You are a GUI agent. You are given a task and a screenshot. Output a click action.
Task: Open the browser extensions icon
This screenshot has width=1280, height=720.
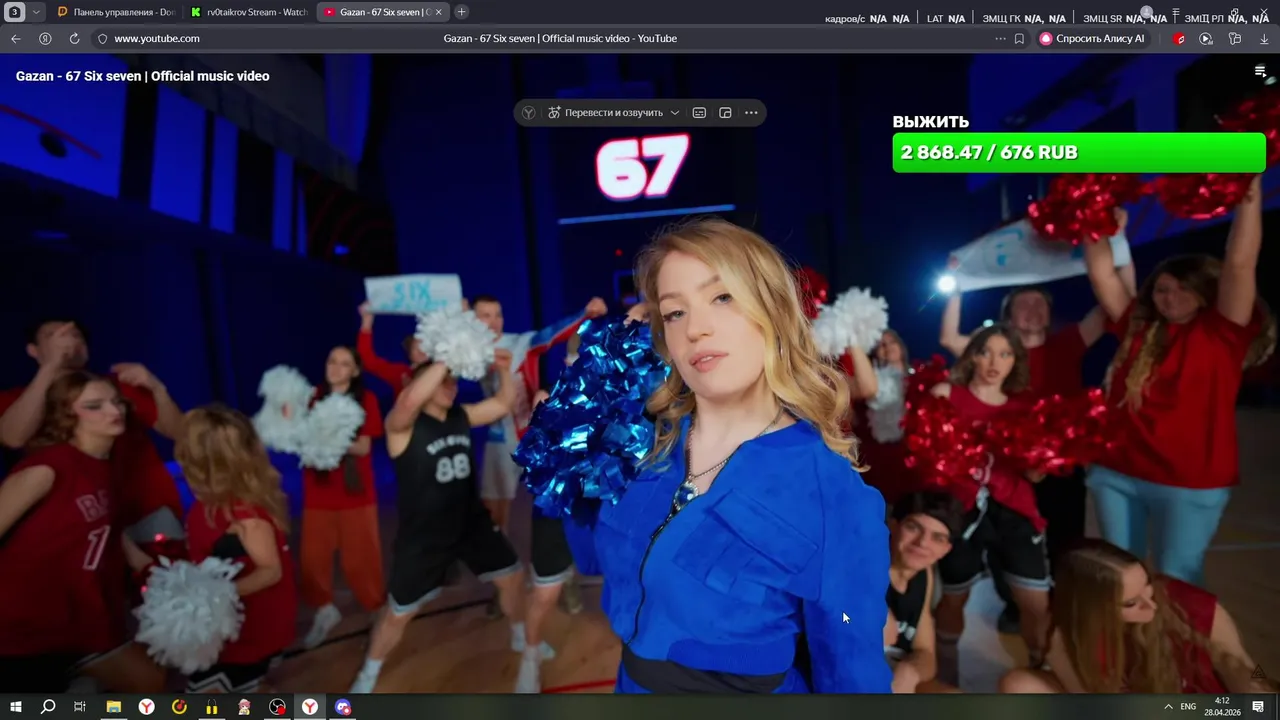pos(1235,38)
